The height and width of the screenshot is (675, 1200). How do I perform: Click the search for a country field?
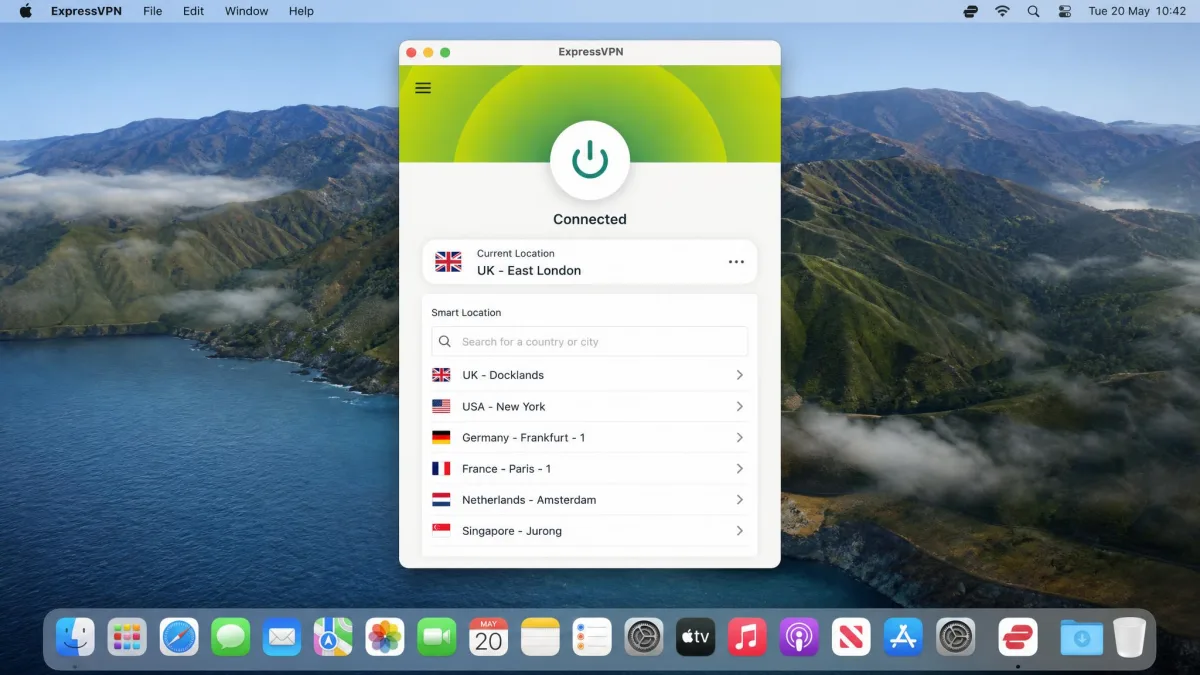pos(590,342)
